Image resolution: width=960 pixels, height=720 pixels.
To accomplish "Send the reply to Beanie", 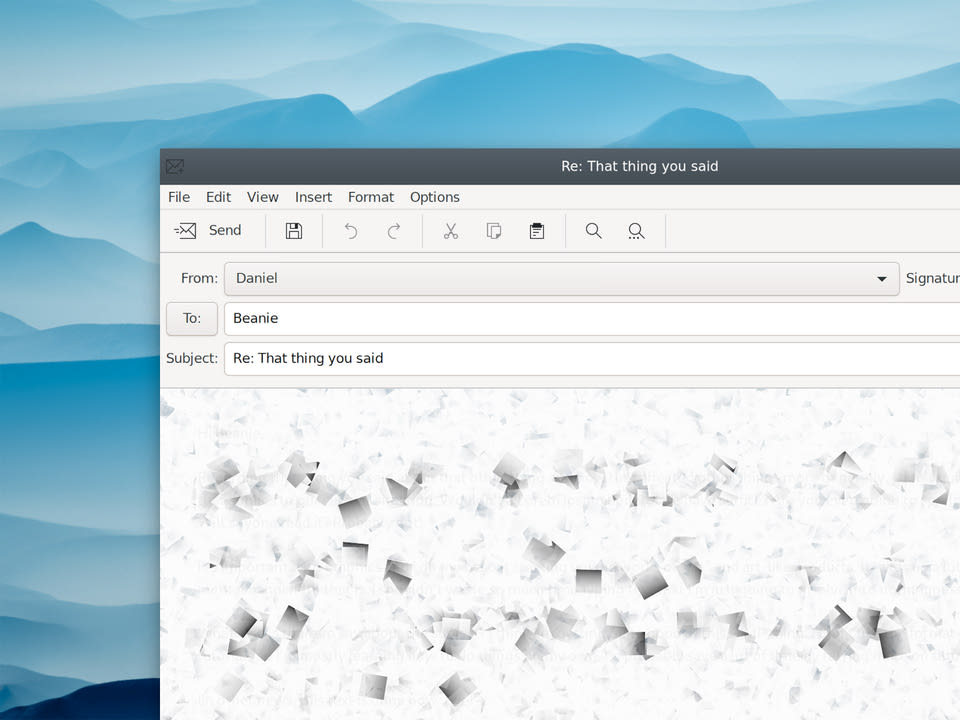I will [209, 230].
